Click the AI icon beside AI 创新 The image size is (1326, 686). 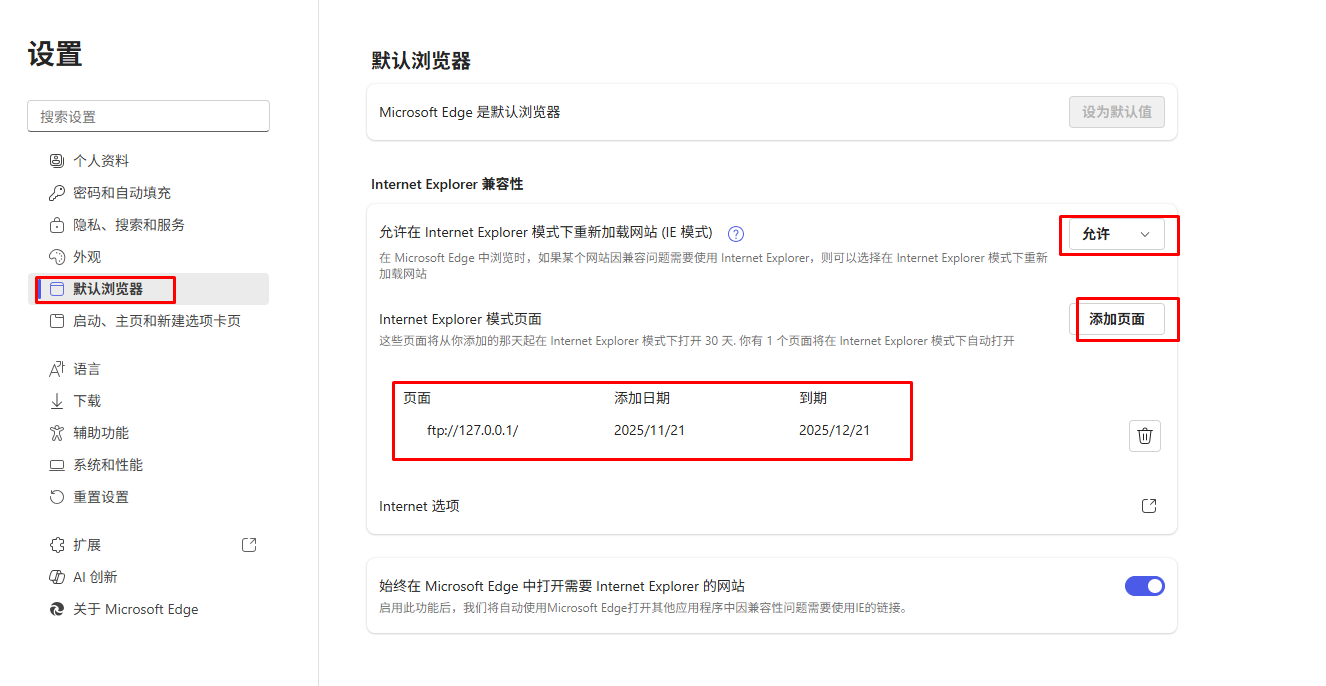click(57, 577)
